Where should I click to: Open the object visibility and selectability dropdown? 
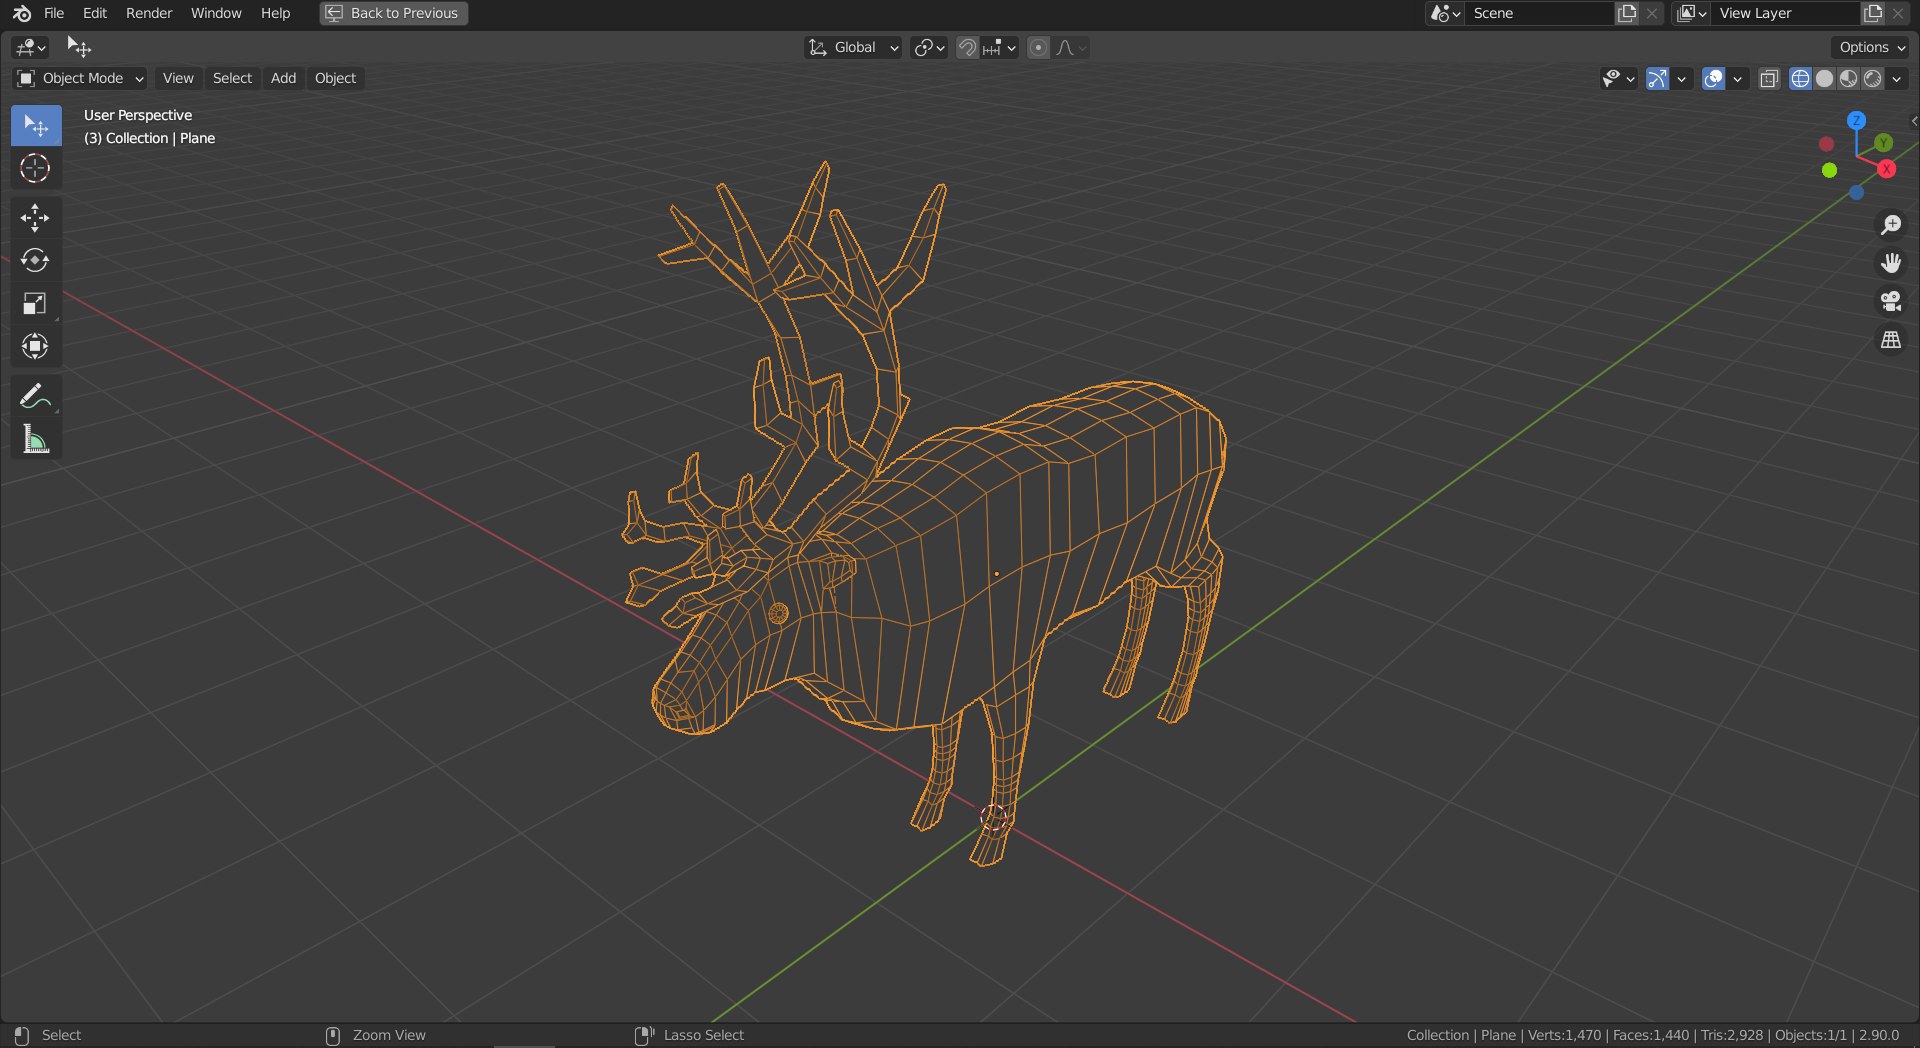point(1618,78)
